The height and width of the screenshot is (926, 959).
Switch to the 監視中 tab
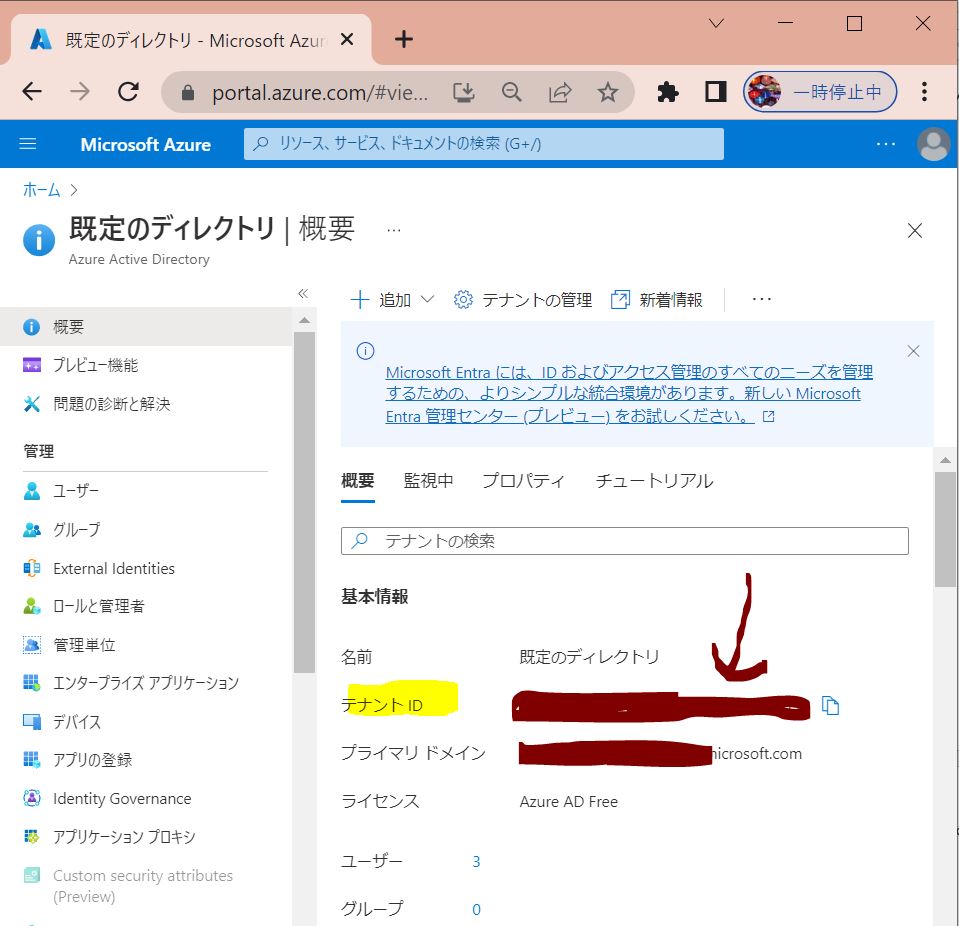coord(428,481)
